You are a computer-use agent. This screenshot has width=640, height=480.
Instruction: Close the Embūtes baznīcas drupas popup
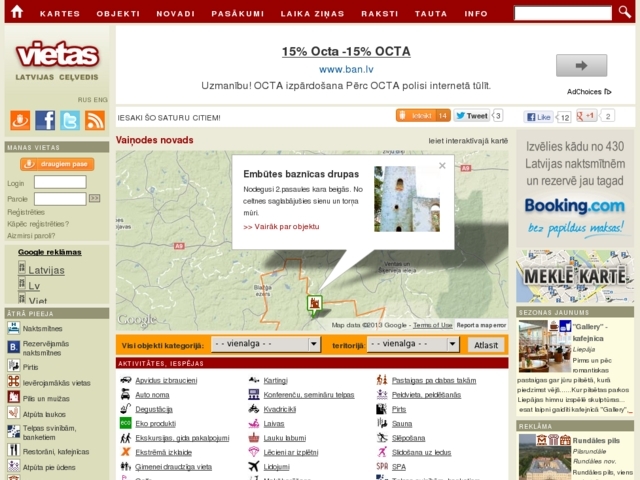(442, 166)
